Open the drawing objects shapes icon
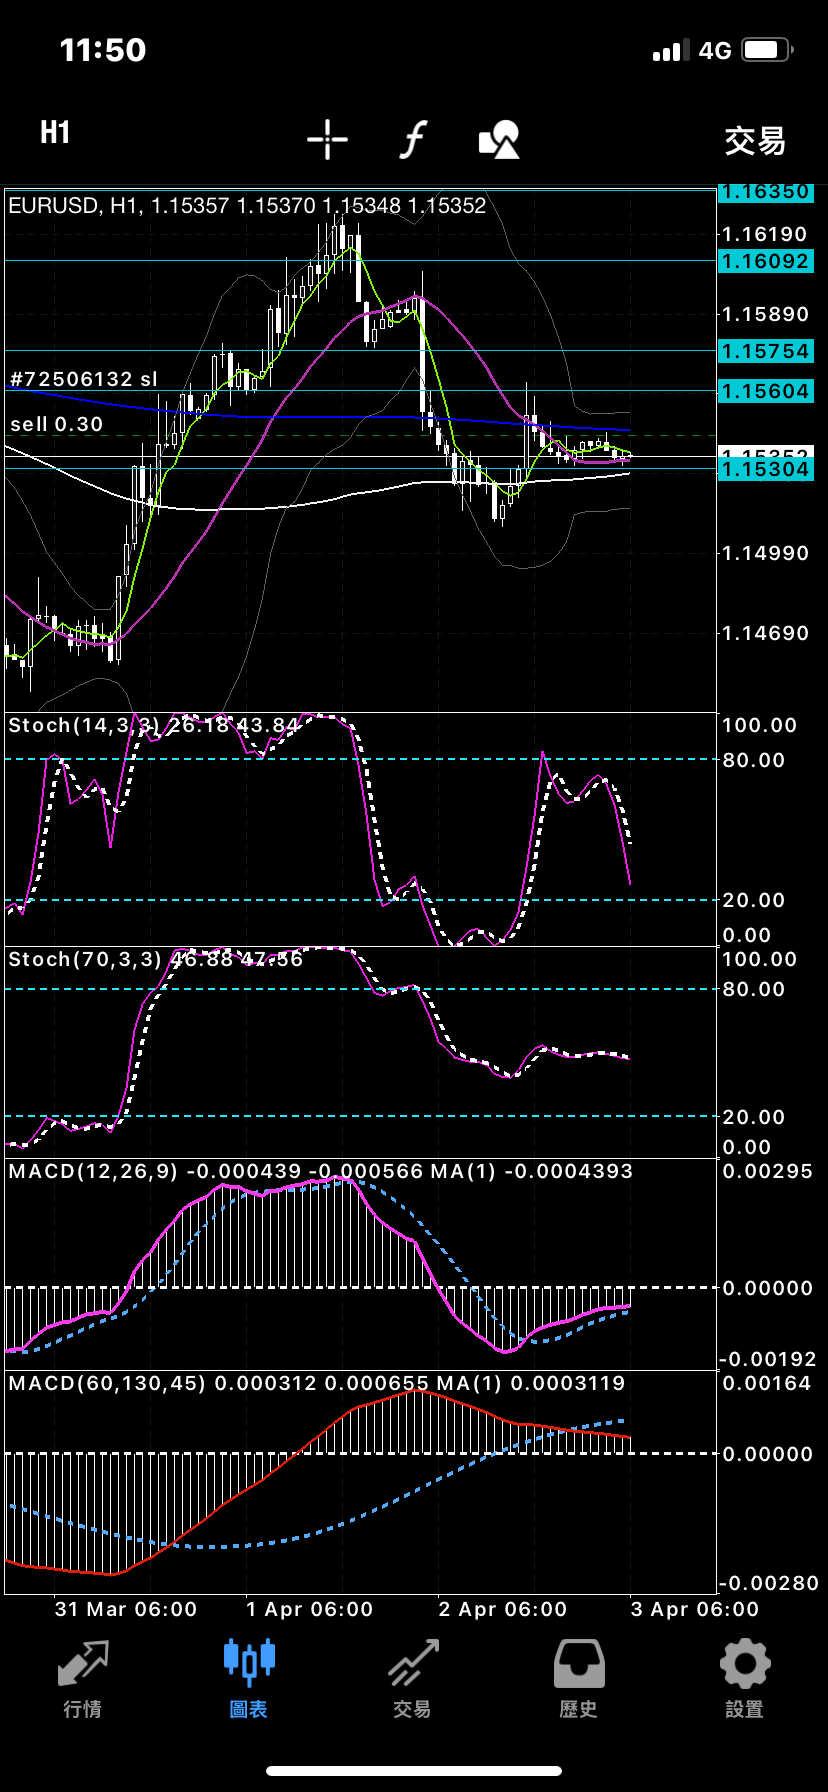 [x=499, y=140]
